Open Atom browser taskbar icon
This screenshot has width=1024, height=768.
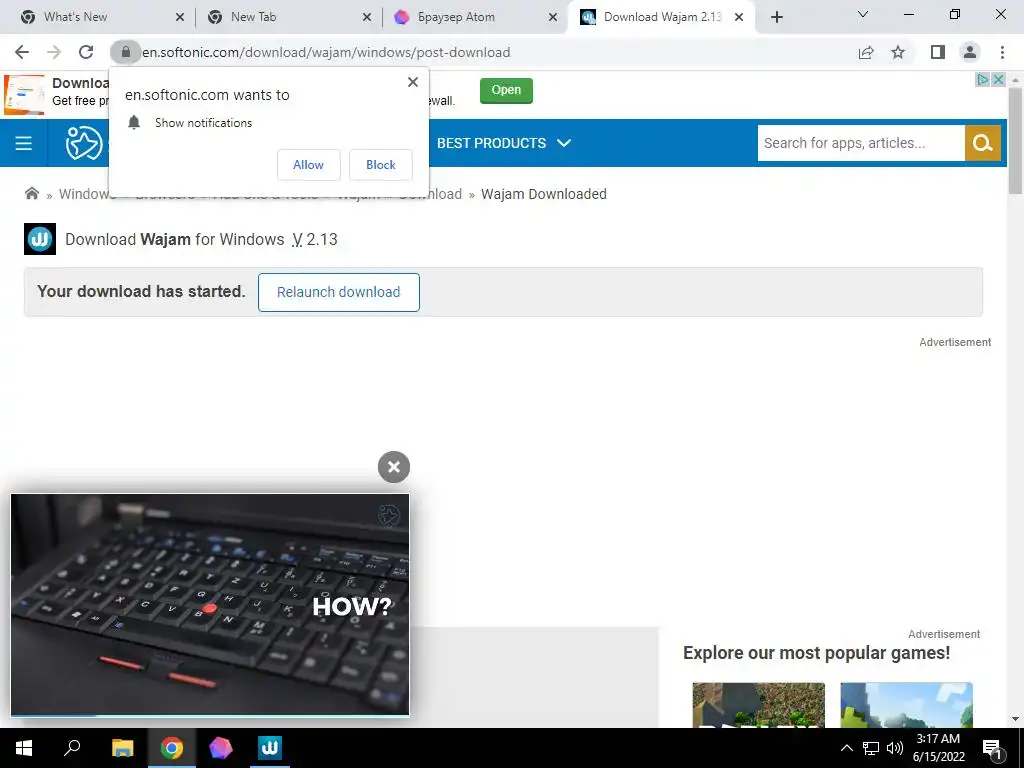(x=221, y=748)
